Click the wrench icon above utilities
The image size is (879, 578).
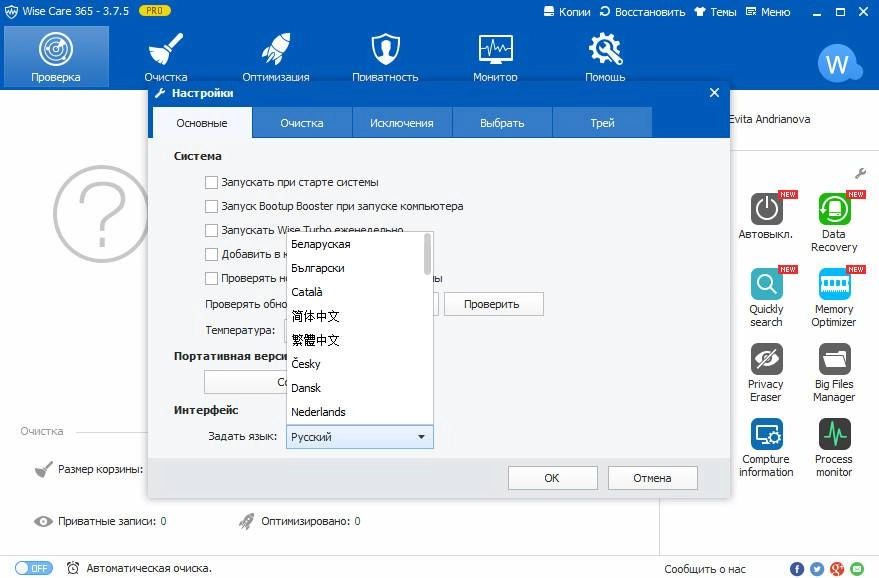[861, 173]
